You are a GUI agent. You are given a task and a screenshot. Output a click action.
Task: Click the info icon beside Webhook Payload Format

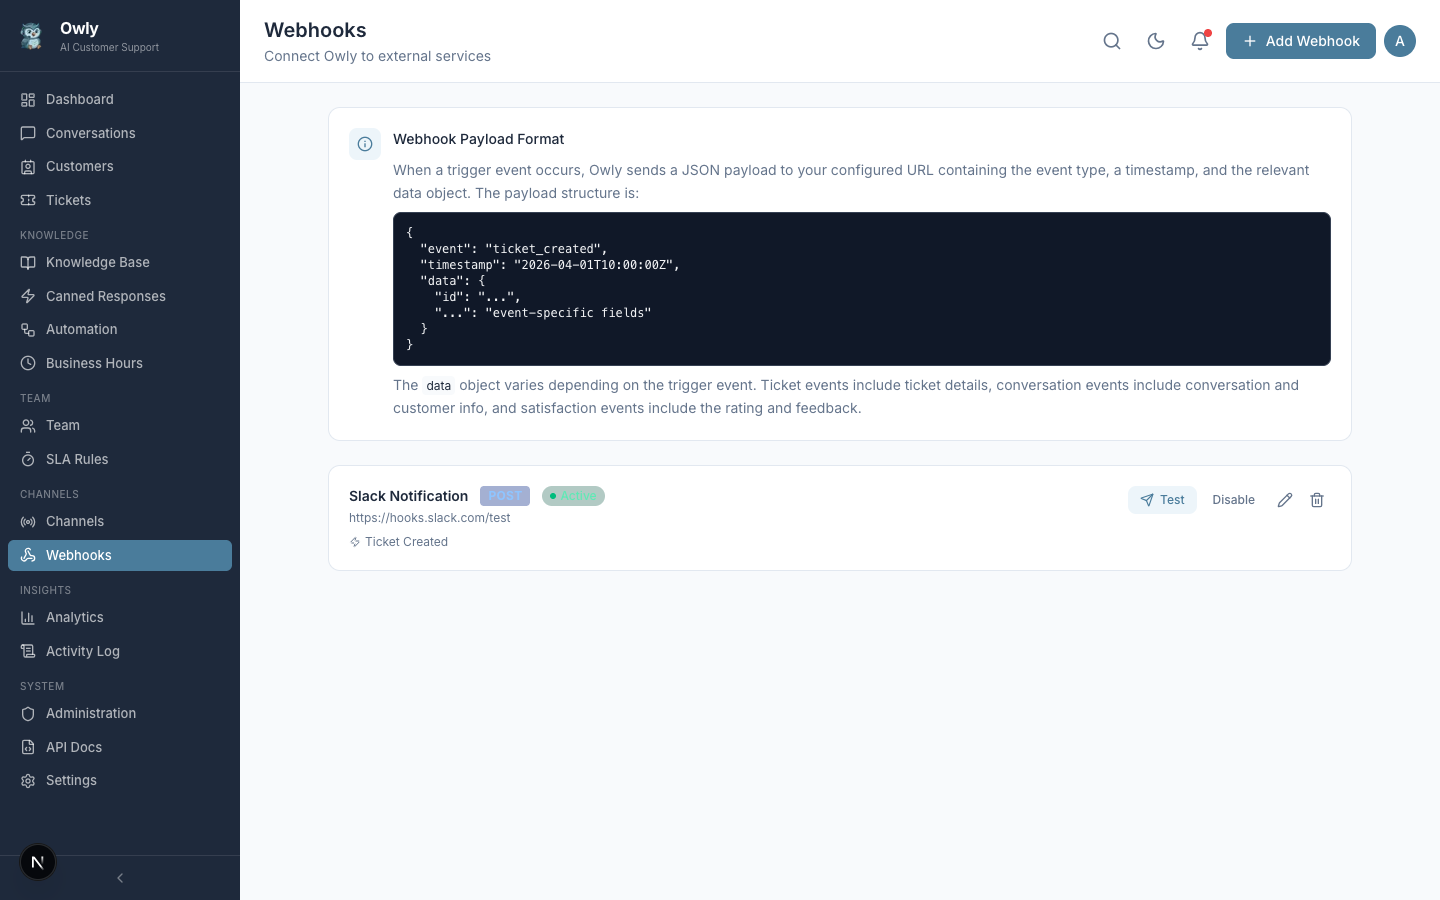(x=365, y=144)
